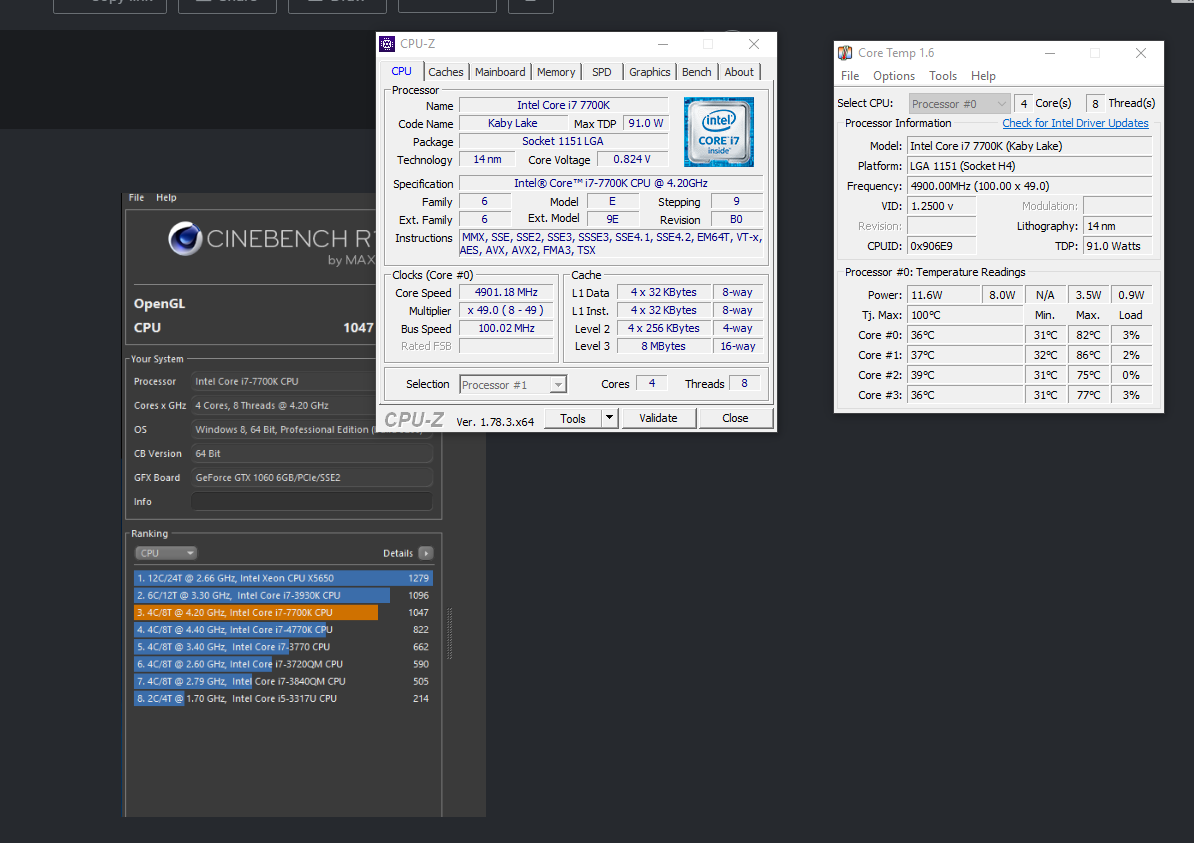
Task: Select the i7-4770K ranking row
Action: tap(283, 630)
